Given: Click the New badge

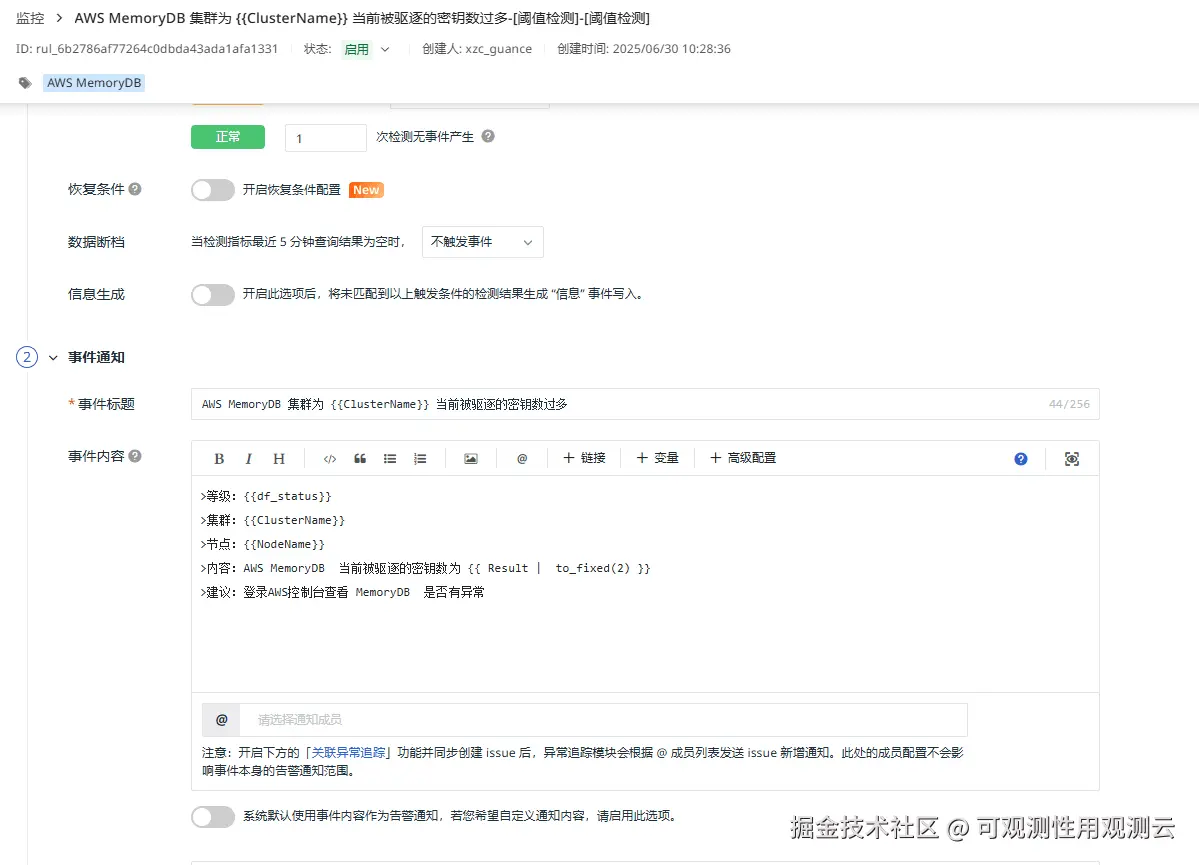Looking at the screenshot, I should [366, 190].
